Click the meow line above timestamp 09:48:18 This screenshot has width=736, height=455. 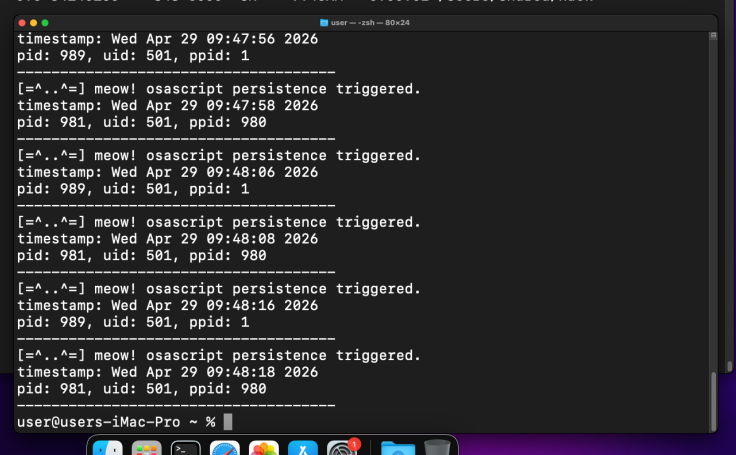point(219,356)
